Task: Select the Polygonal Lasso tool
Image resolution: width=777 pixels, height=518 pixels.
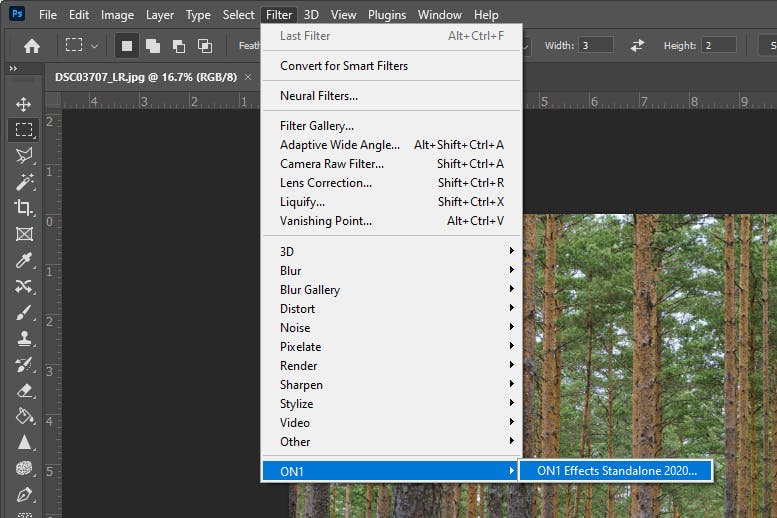Action: tap(23, 156)
